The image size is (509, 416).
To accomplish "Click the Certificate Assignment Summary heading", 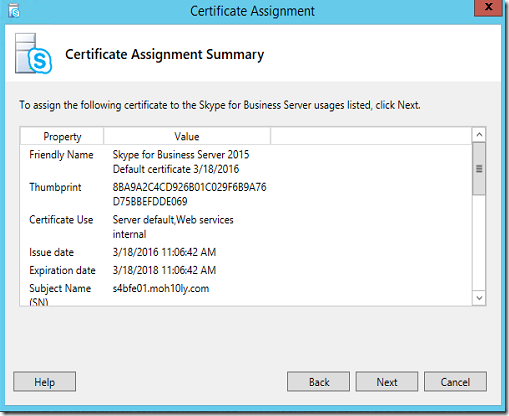I will tap(164, 54).
